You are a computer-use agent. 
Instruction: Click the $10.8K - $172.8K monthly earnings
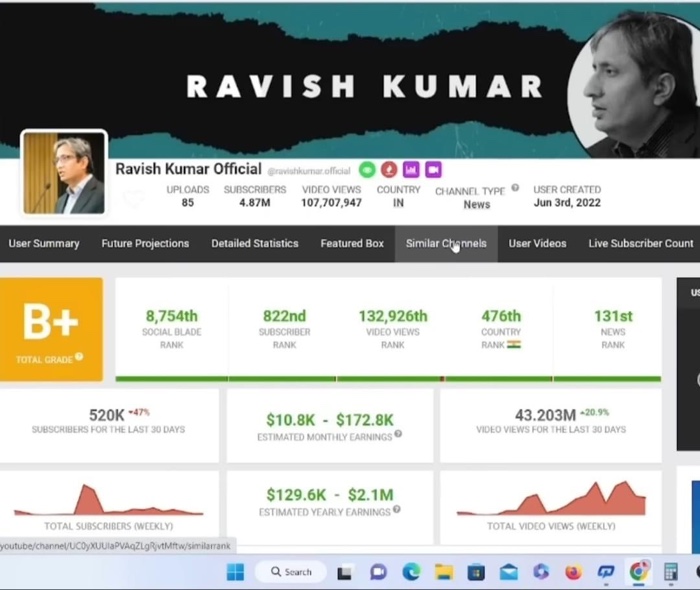point(330,420)
